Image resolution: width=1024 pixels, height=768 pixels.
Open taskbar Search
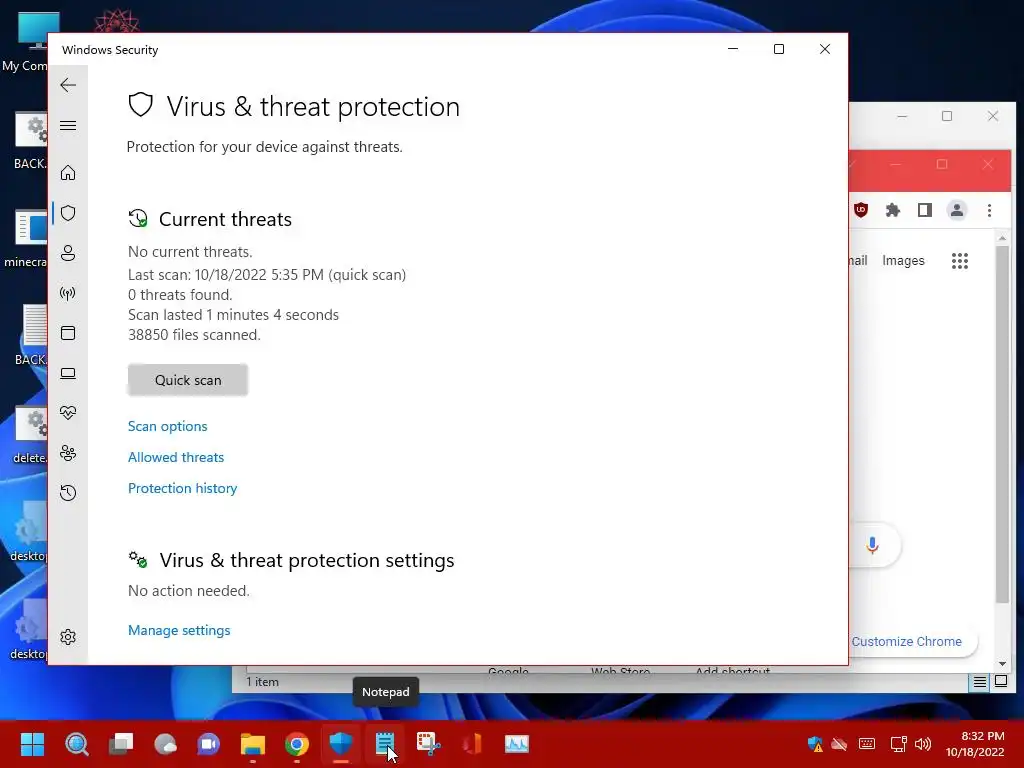click(76, 744)
